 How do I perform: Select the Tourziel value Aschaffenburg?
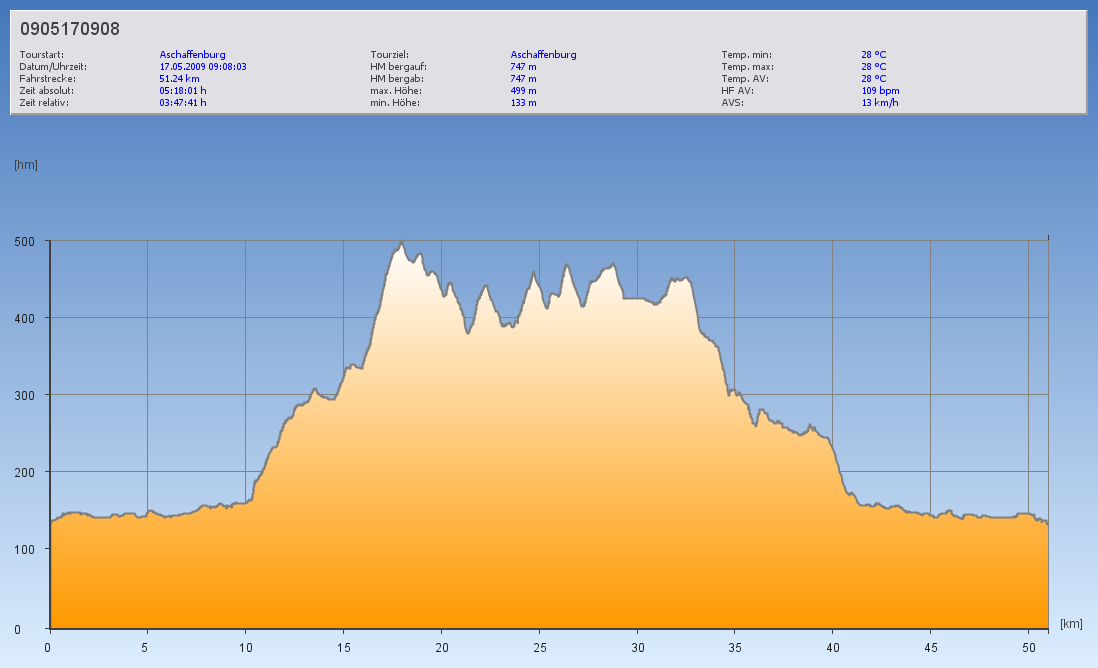(543, 55)
